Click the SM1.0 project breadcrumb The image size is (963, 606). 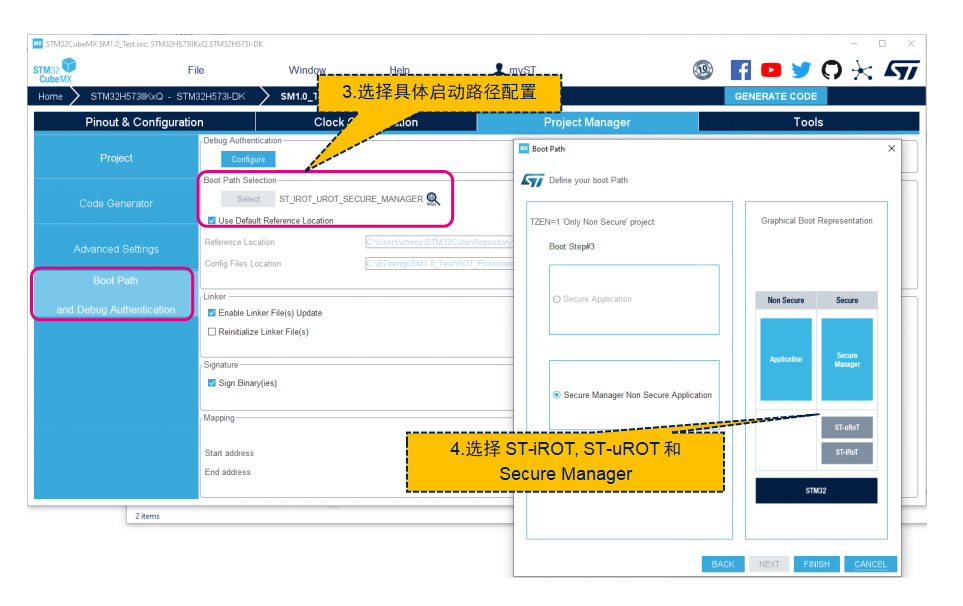299,96
